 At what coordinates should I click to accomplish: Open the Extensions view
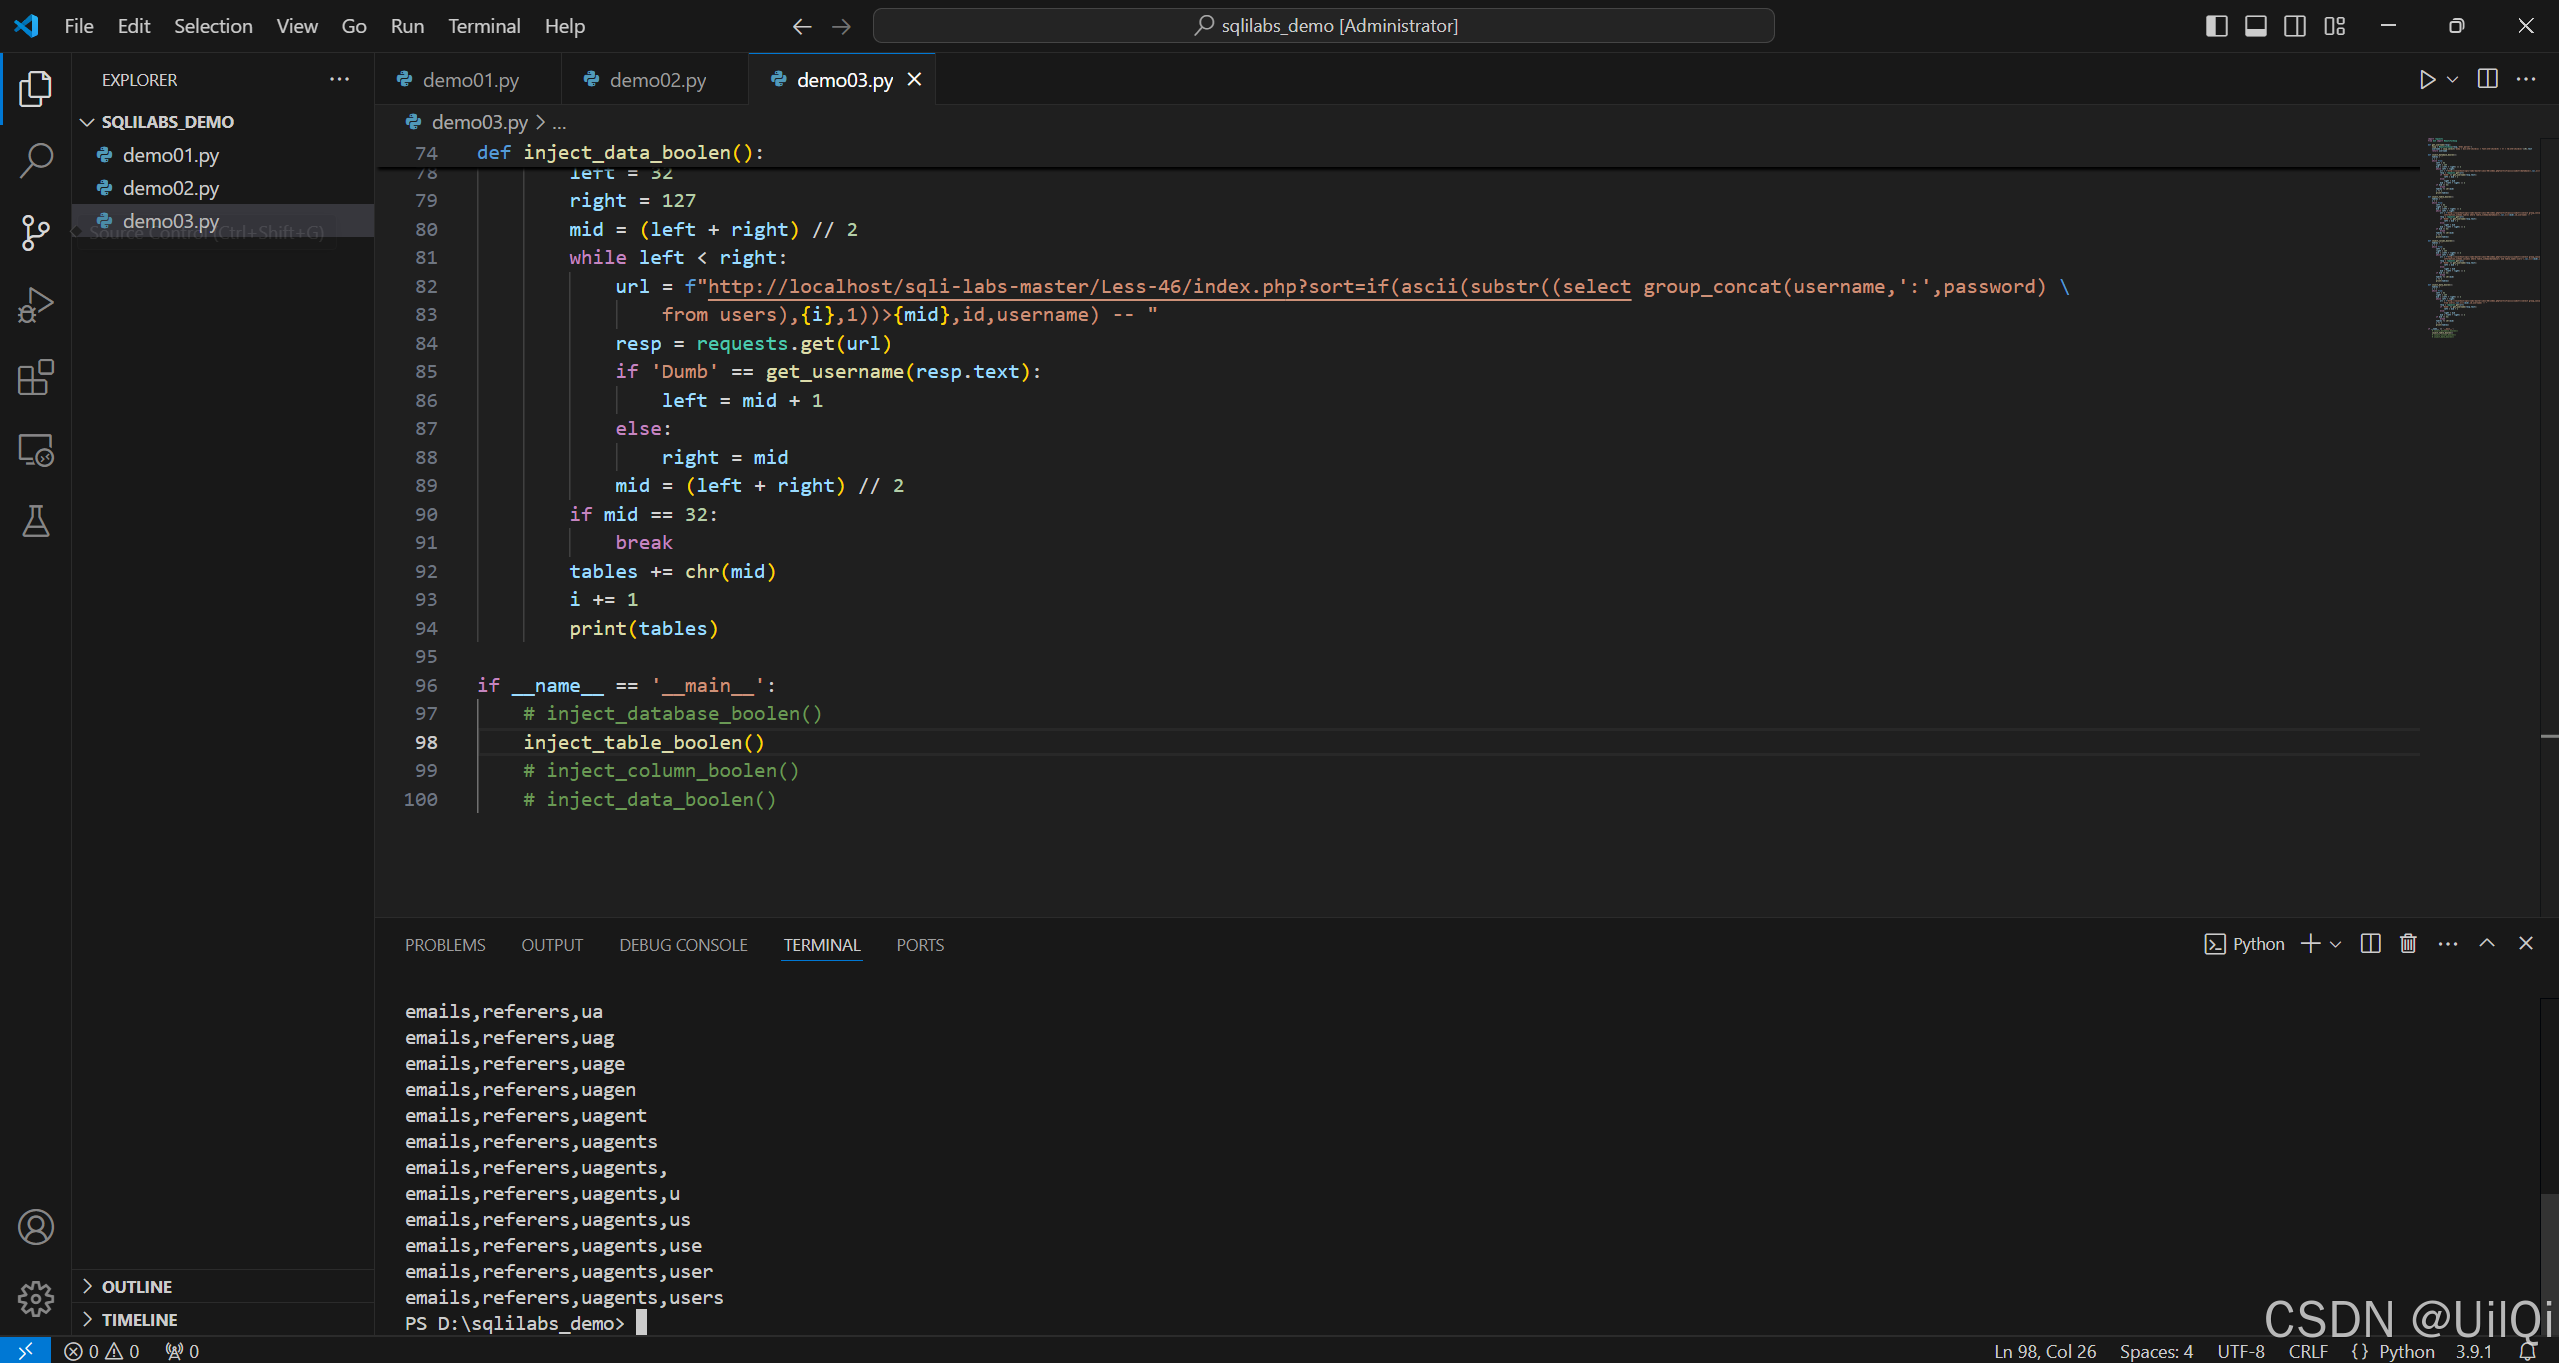[36, 377]
